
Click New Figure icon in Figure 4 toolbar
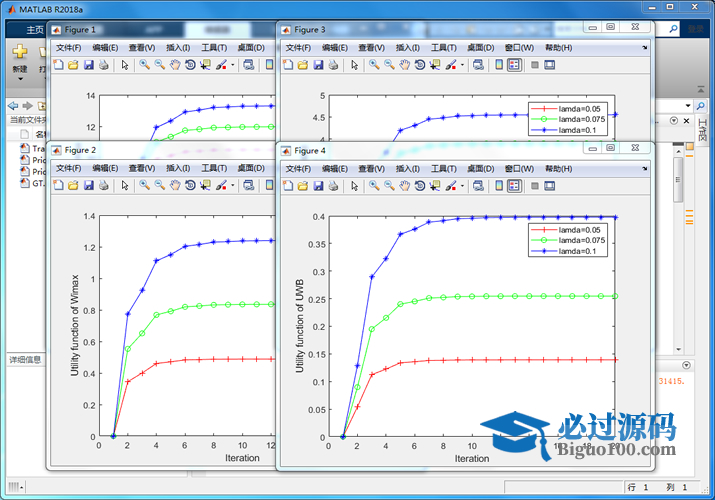[x=288, y=186]
